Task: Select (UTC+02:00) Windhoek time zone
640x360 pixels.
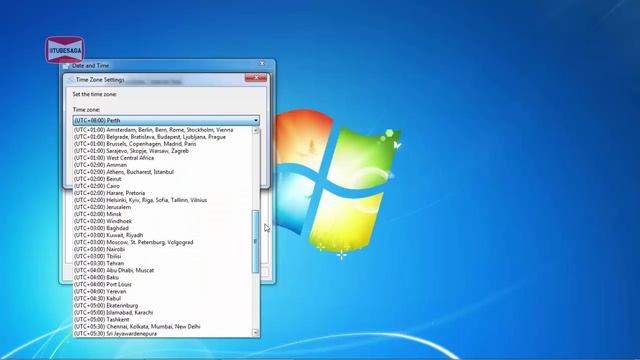Action: pyautogui.click(x=163, y=221)
